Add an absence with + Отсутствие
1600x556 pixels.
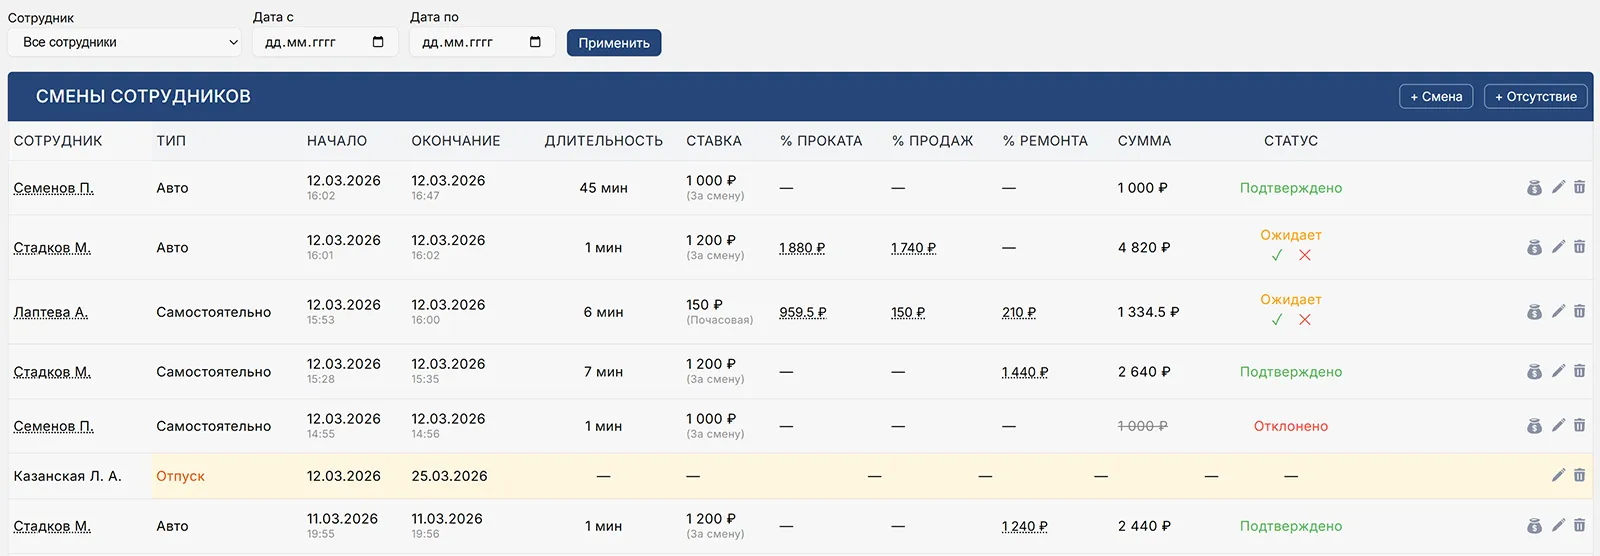point(1536,97)
